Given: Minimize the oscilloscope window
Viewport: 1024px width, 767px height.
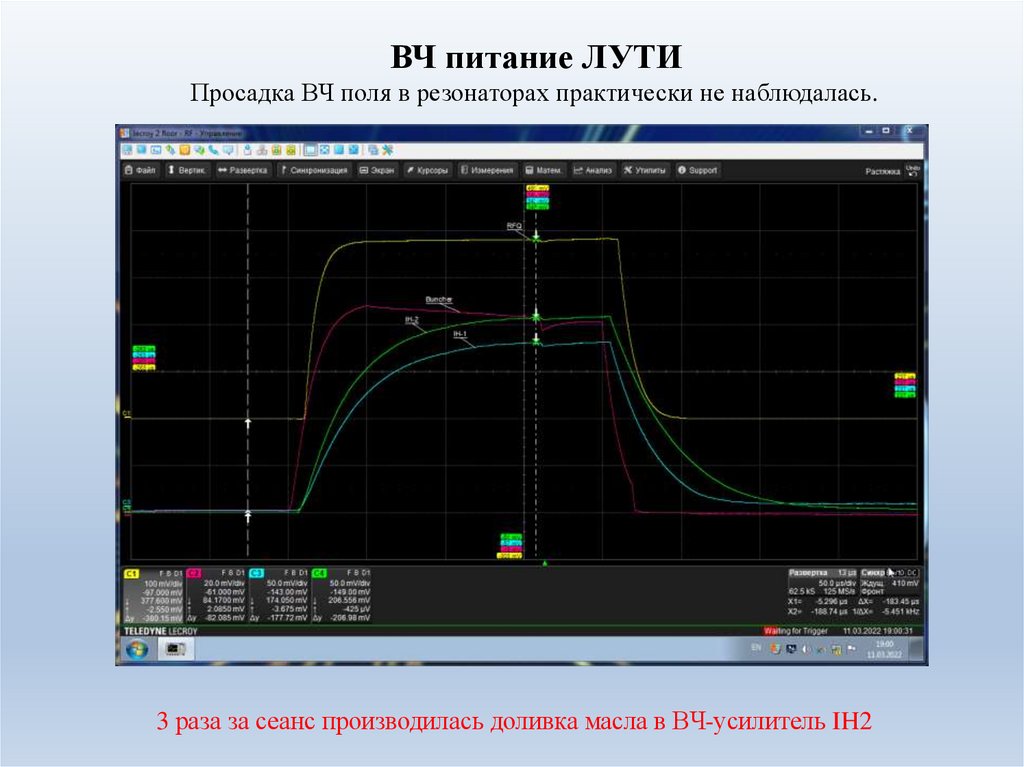Looking at the screenshot, I should [869, 131].
